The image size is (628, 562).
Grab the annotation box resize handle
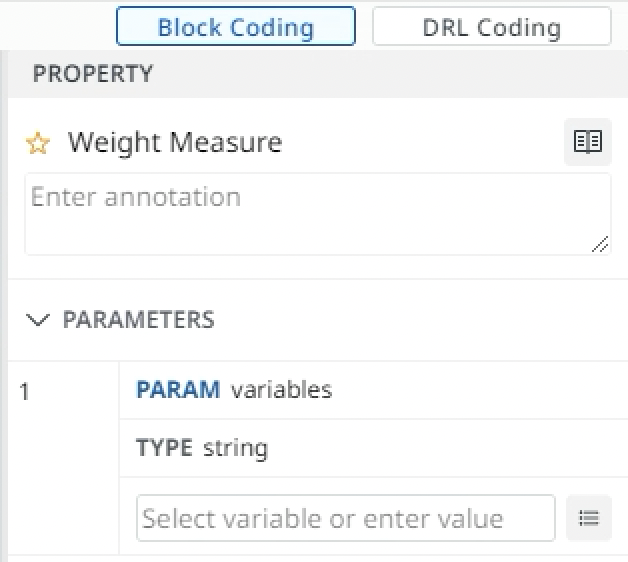(600, 244)
